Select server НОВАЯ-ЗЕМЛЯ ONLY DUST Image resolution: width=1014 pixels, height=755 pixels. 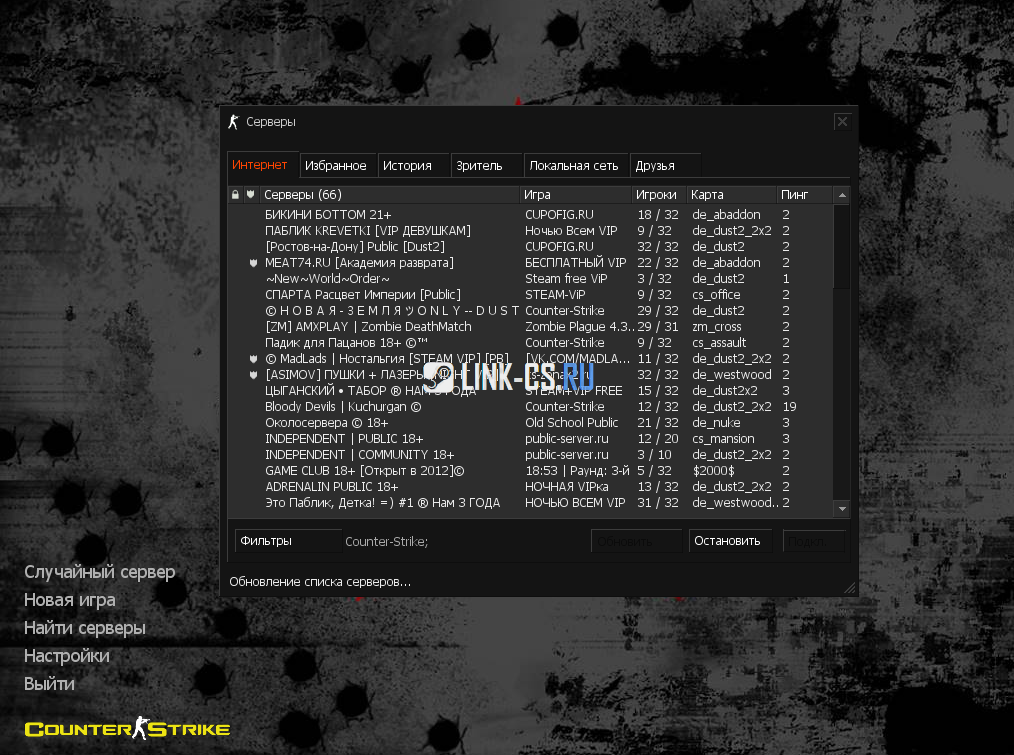[x=530, y=311]
